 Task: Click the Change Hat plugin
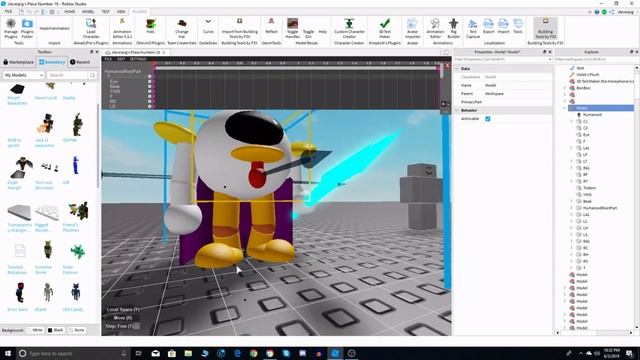click(182, 28)
